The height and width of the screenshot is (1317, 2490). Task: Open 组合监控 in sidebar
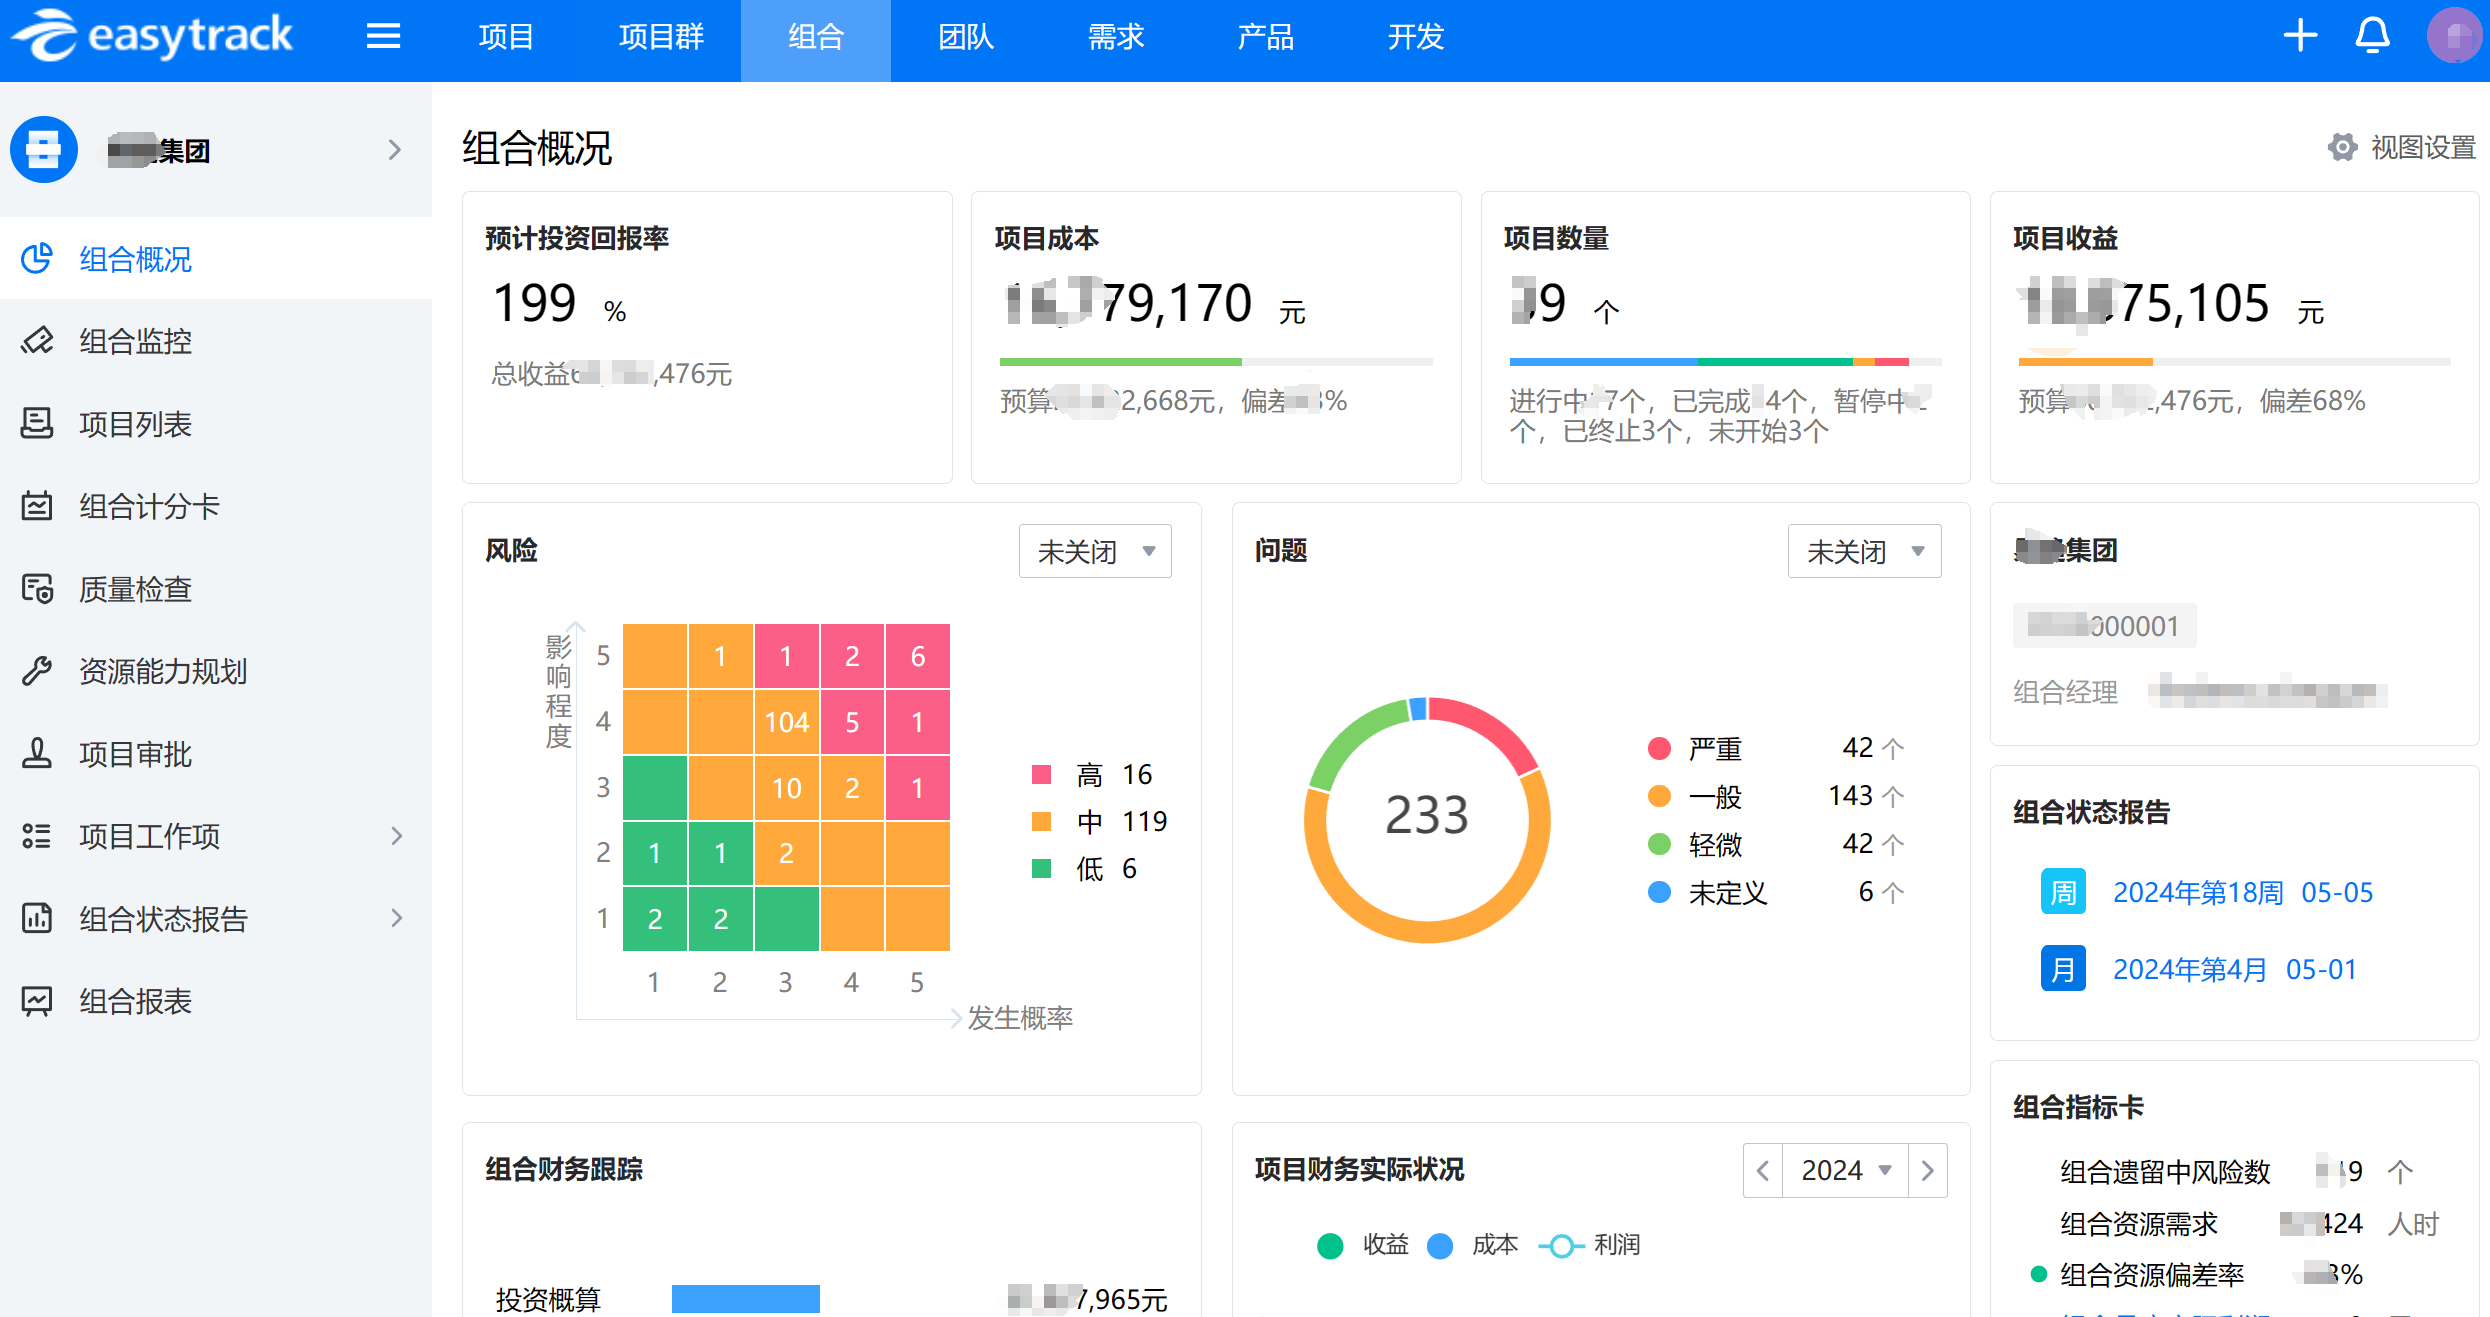(216, 341)
